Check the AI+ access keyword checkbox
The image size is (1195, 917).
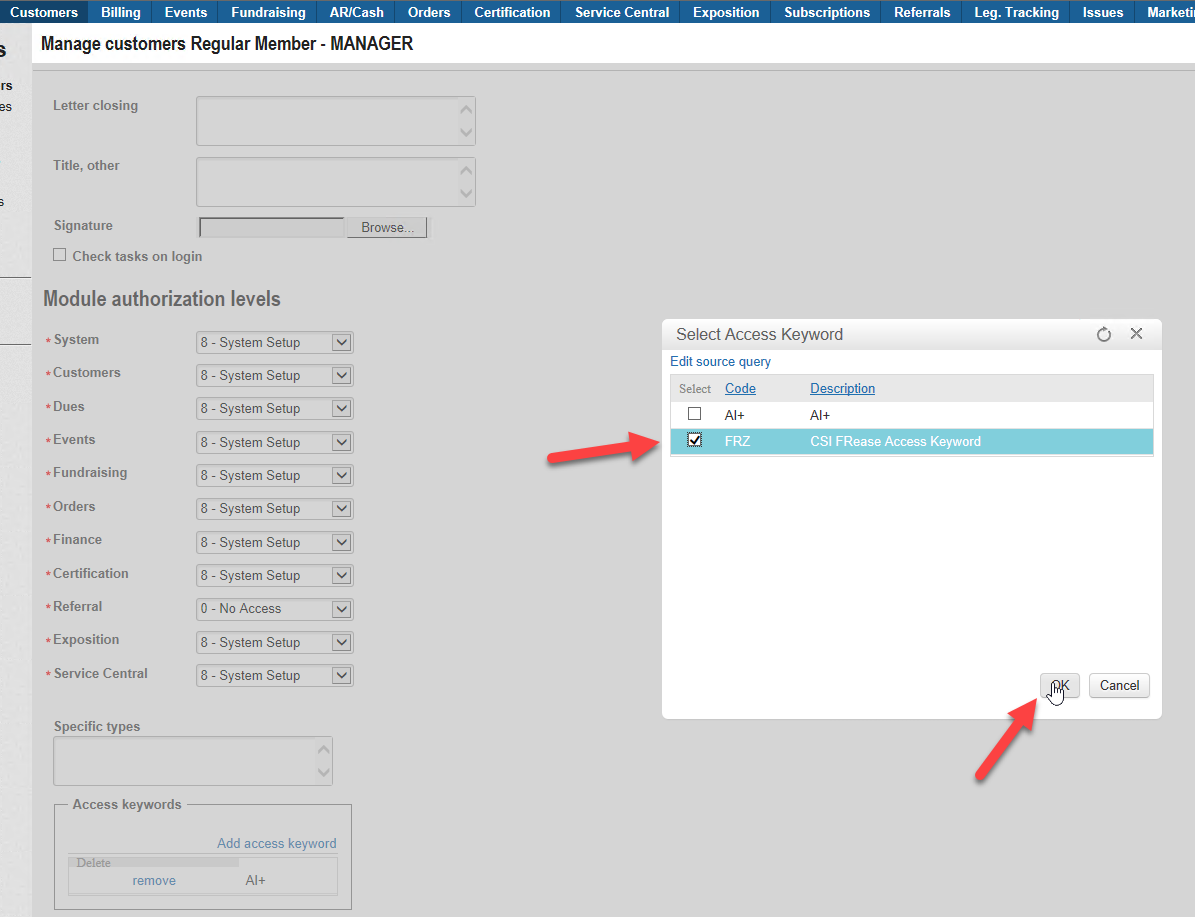[x=695, y=414]
